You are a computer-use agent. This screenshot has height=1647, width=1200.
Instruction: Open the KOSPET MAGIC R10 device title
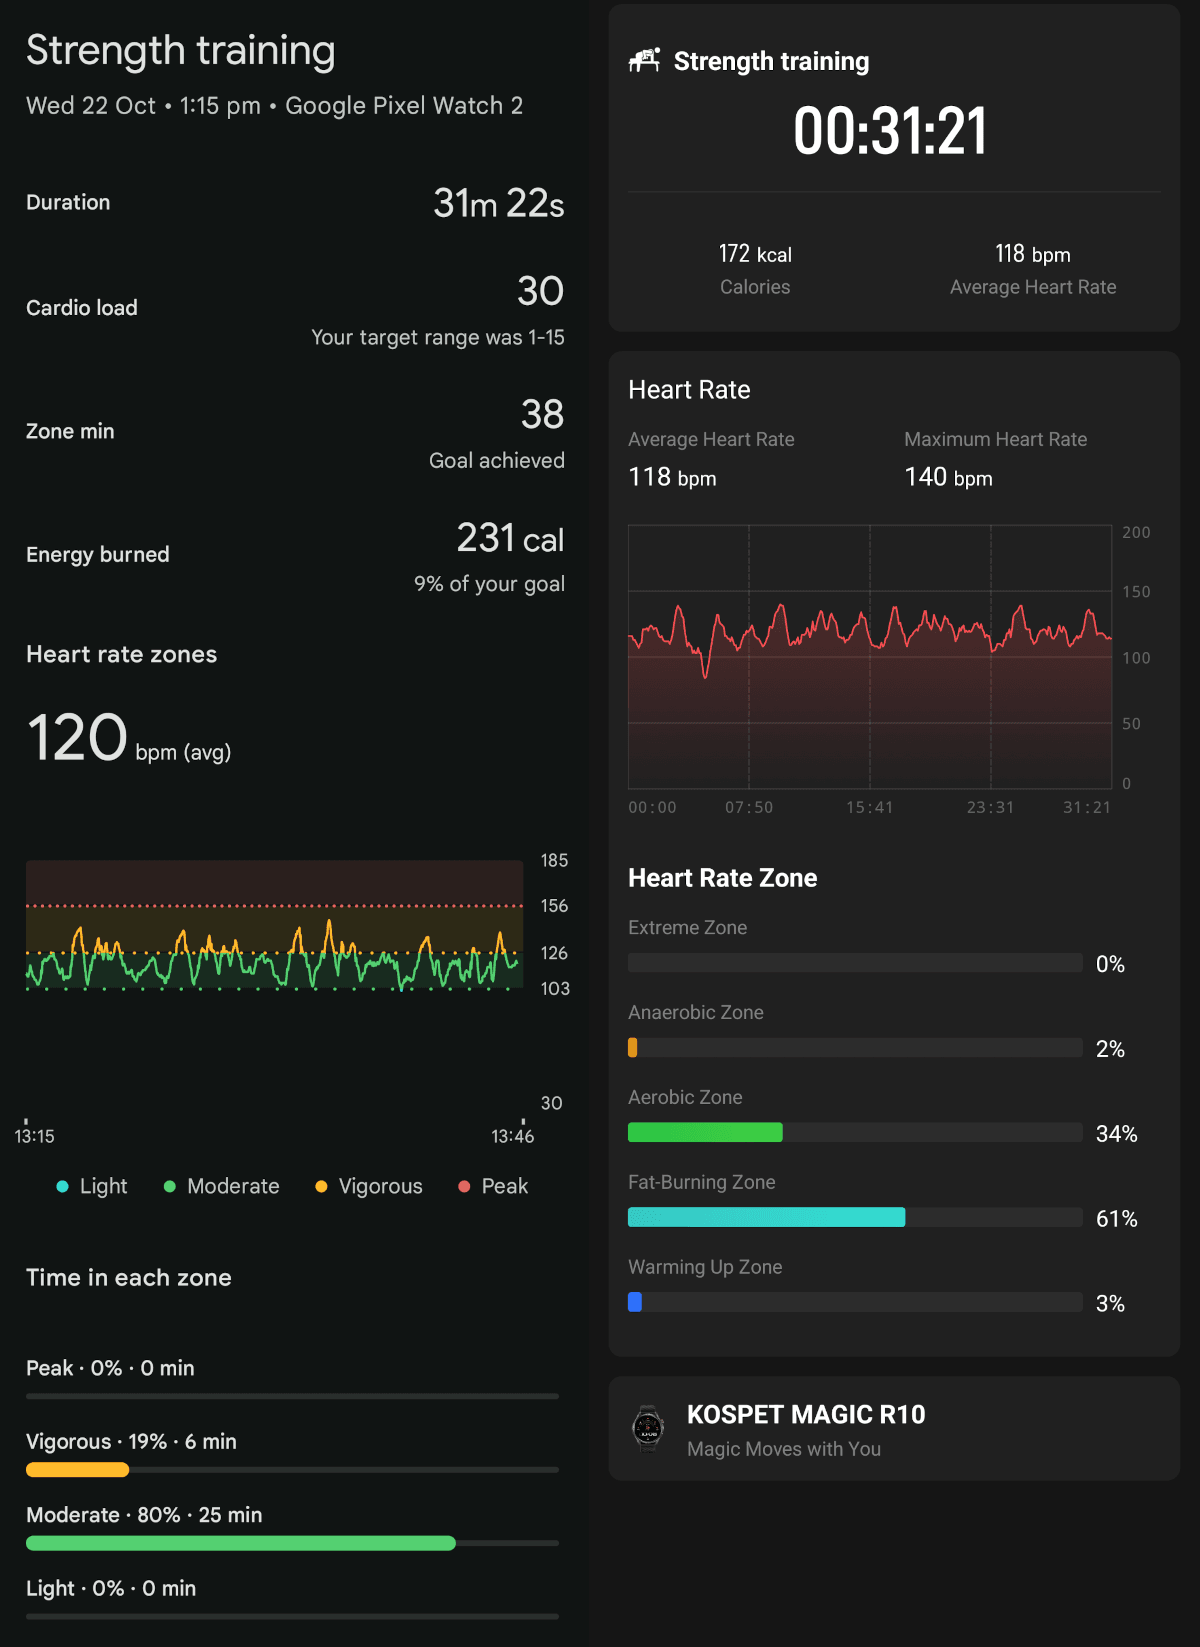click(x=805, y=1414)
